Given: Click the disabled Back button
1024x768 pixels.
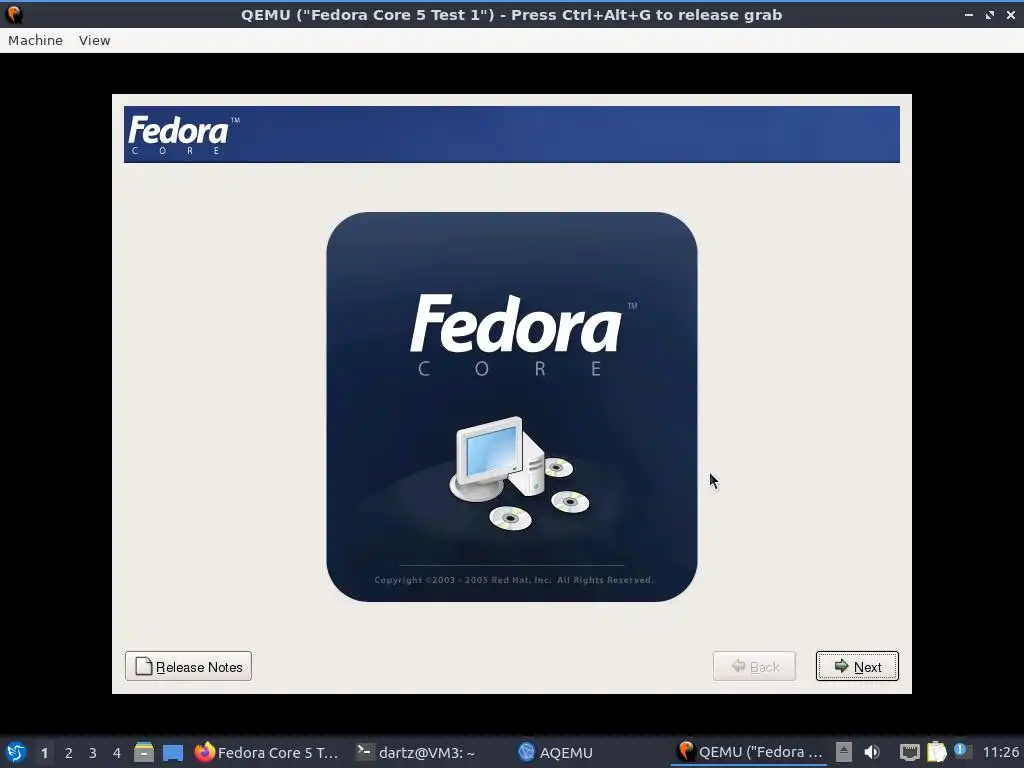Looking at the screenshot, I should (x=754, y=666).
